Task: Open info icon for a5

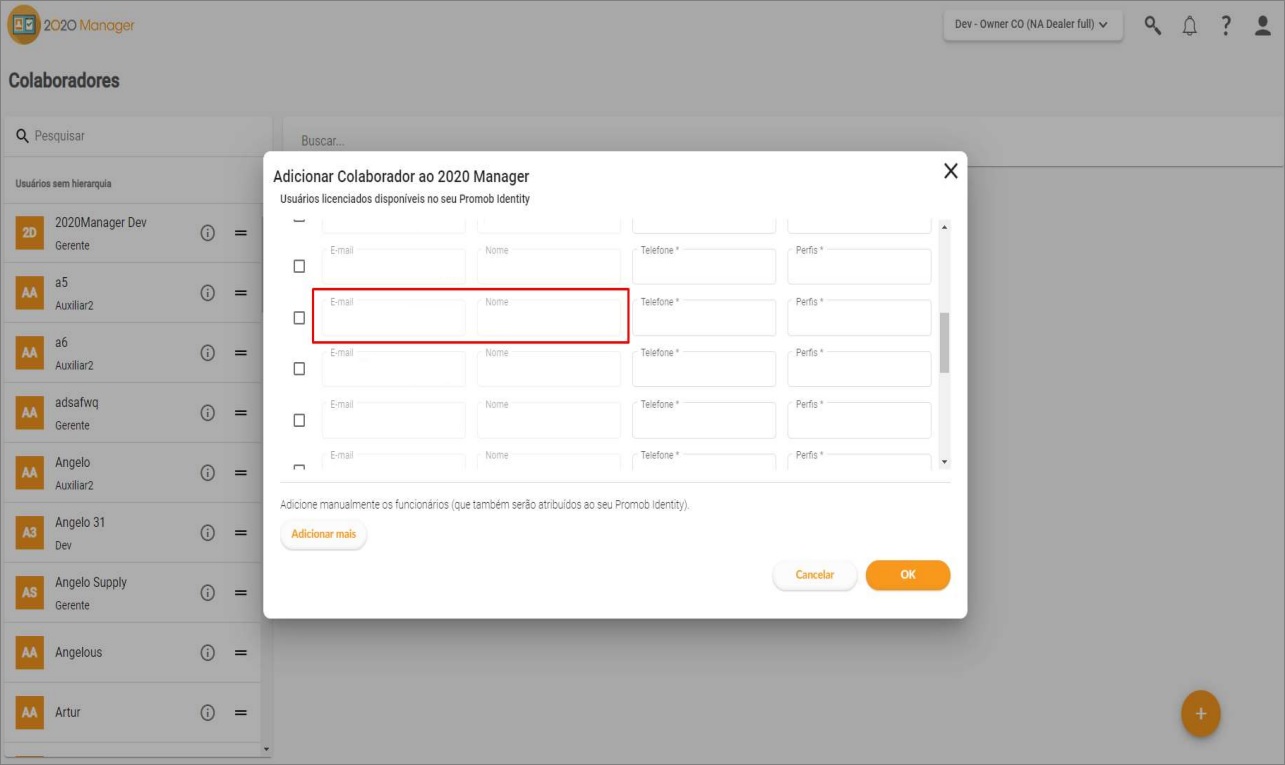Action: pos(208,293)
